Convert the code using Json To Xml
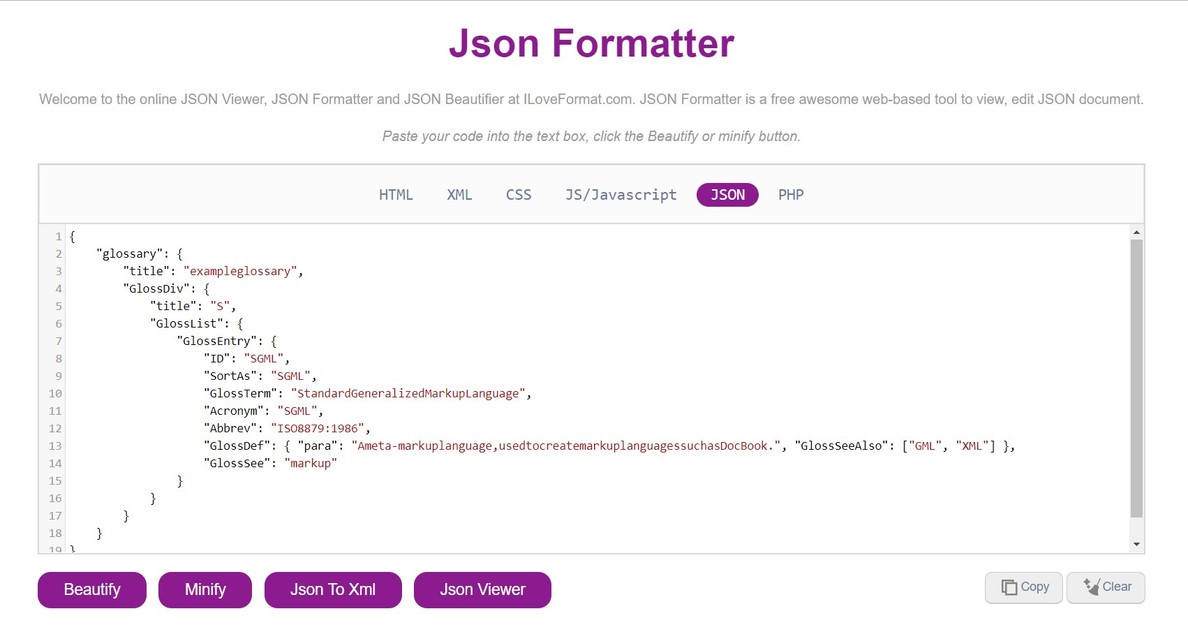The height and width of the screenshot is (632, 1188). 332,590
